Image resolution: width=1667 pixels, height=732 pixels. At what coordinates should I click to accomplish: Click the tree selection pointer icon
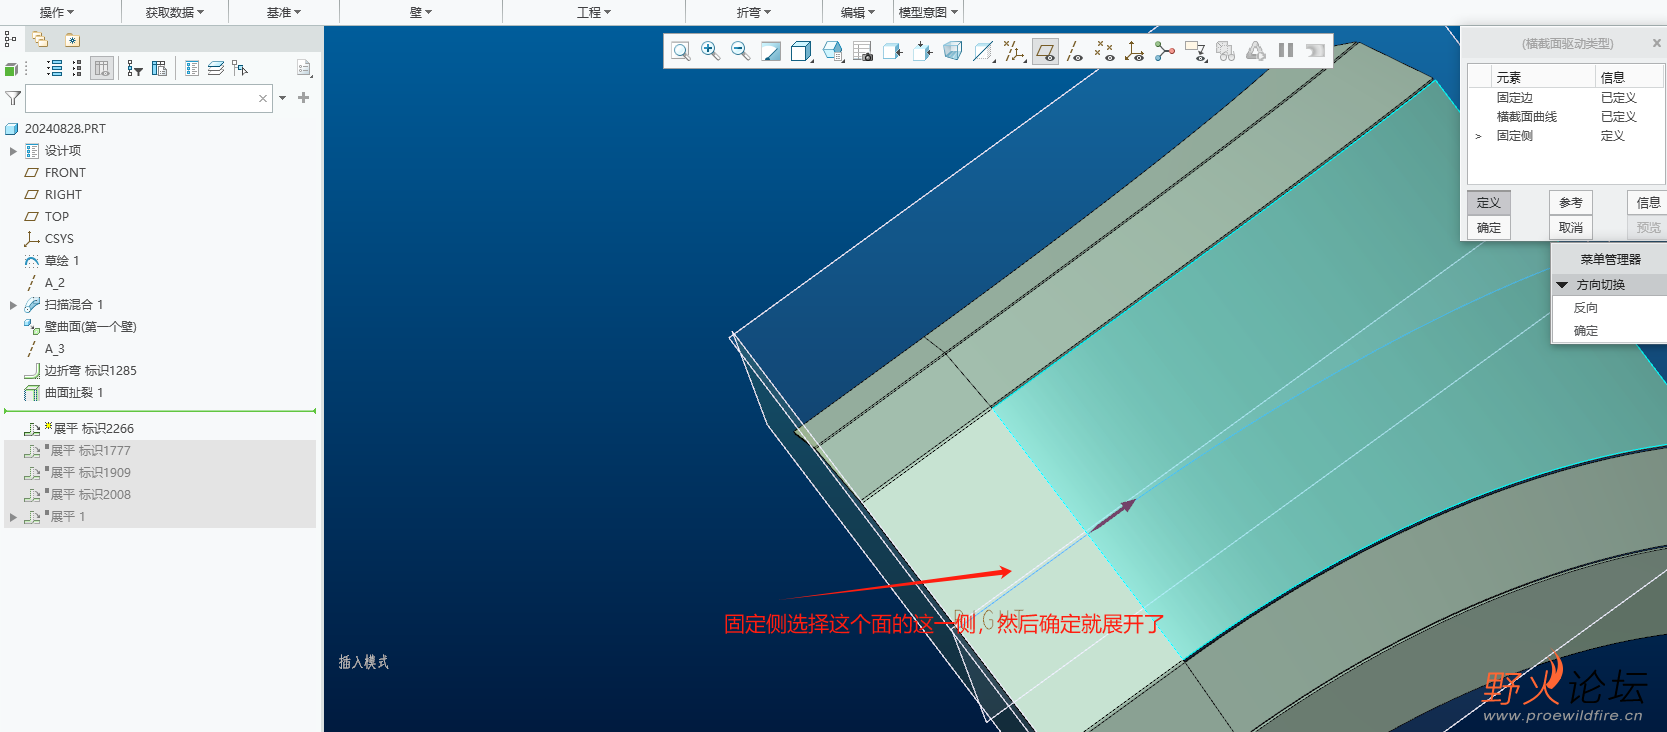pos(240,68)
